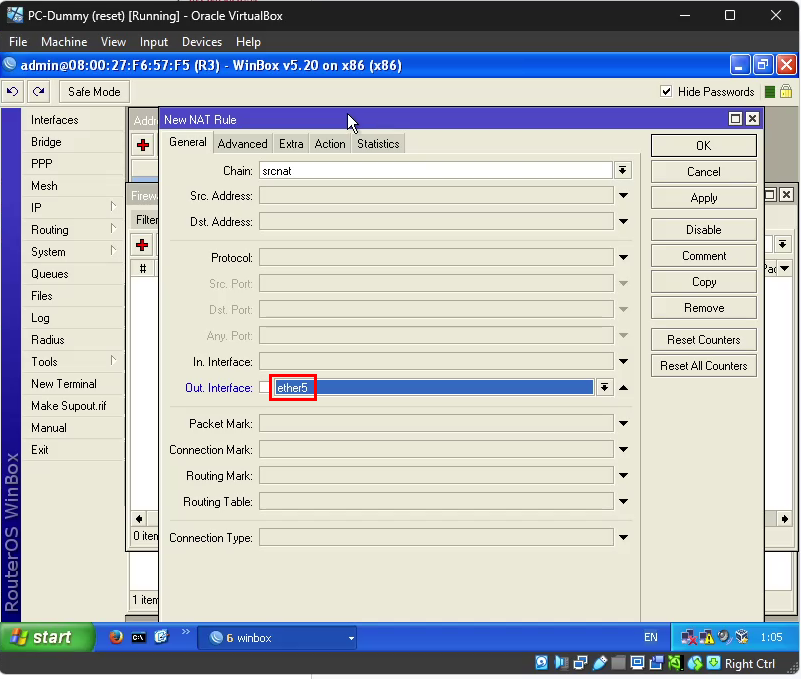Click the Comment button
801x679 pixels.
click(x=703, y=256)
